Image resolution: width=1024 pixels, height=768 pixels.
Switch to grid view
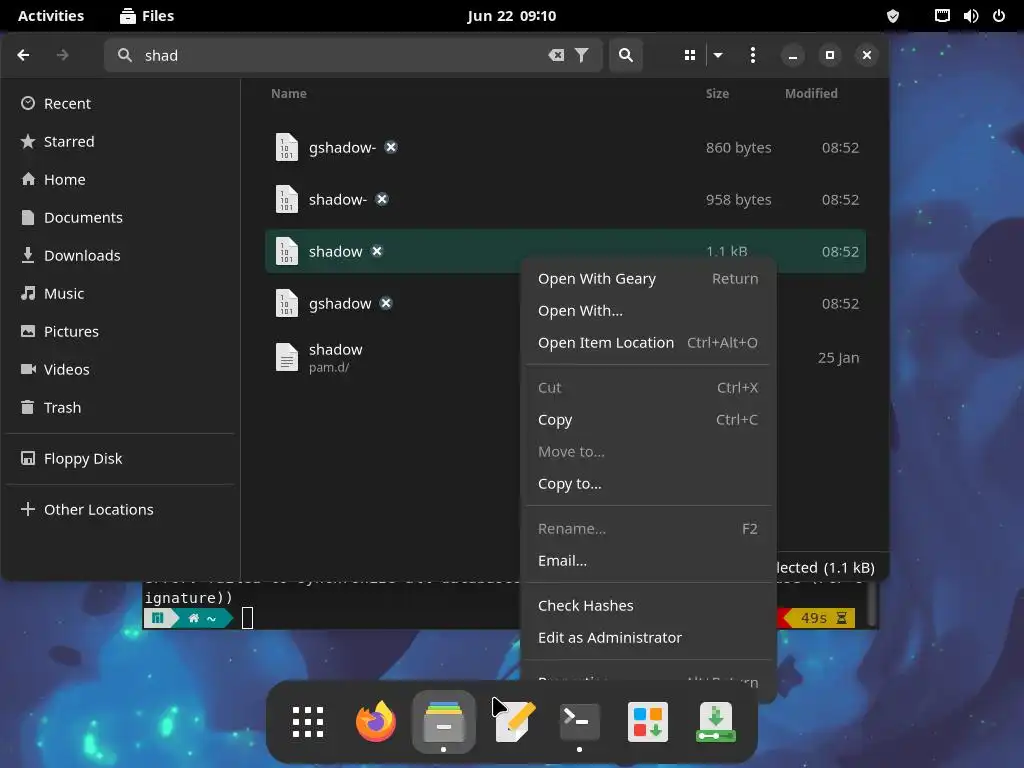690,56
